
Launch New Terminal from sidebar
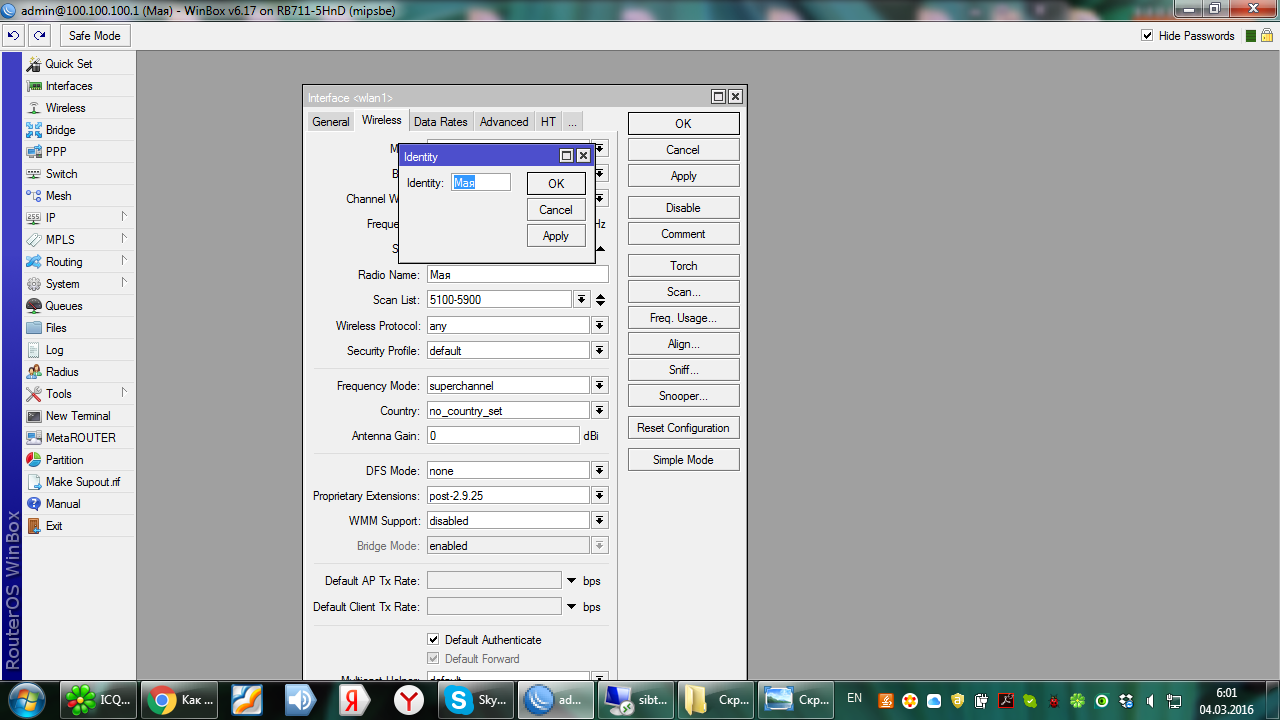[x=77, y=416]
